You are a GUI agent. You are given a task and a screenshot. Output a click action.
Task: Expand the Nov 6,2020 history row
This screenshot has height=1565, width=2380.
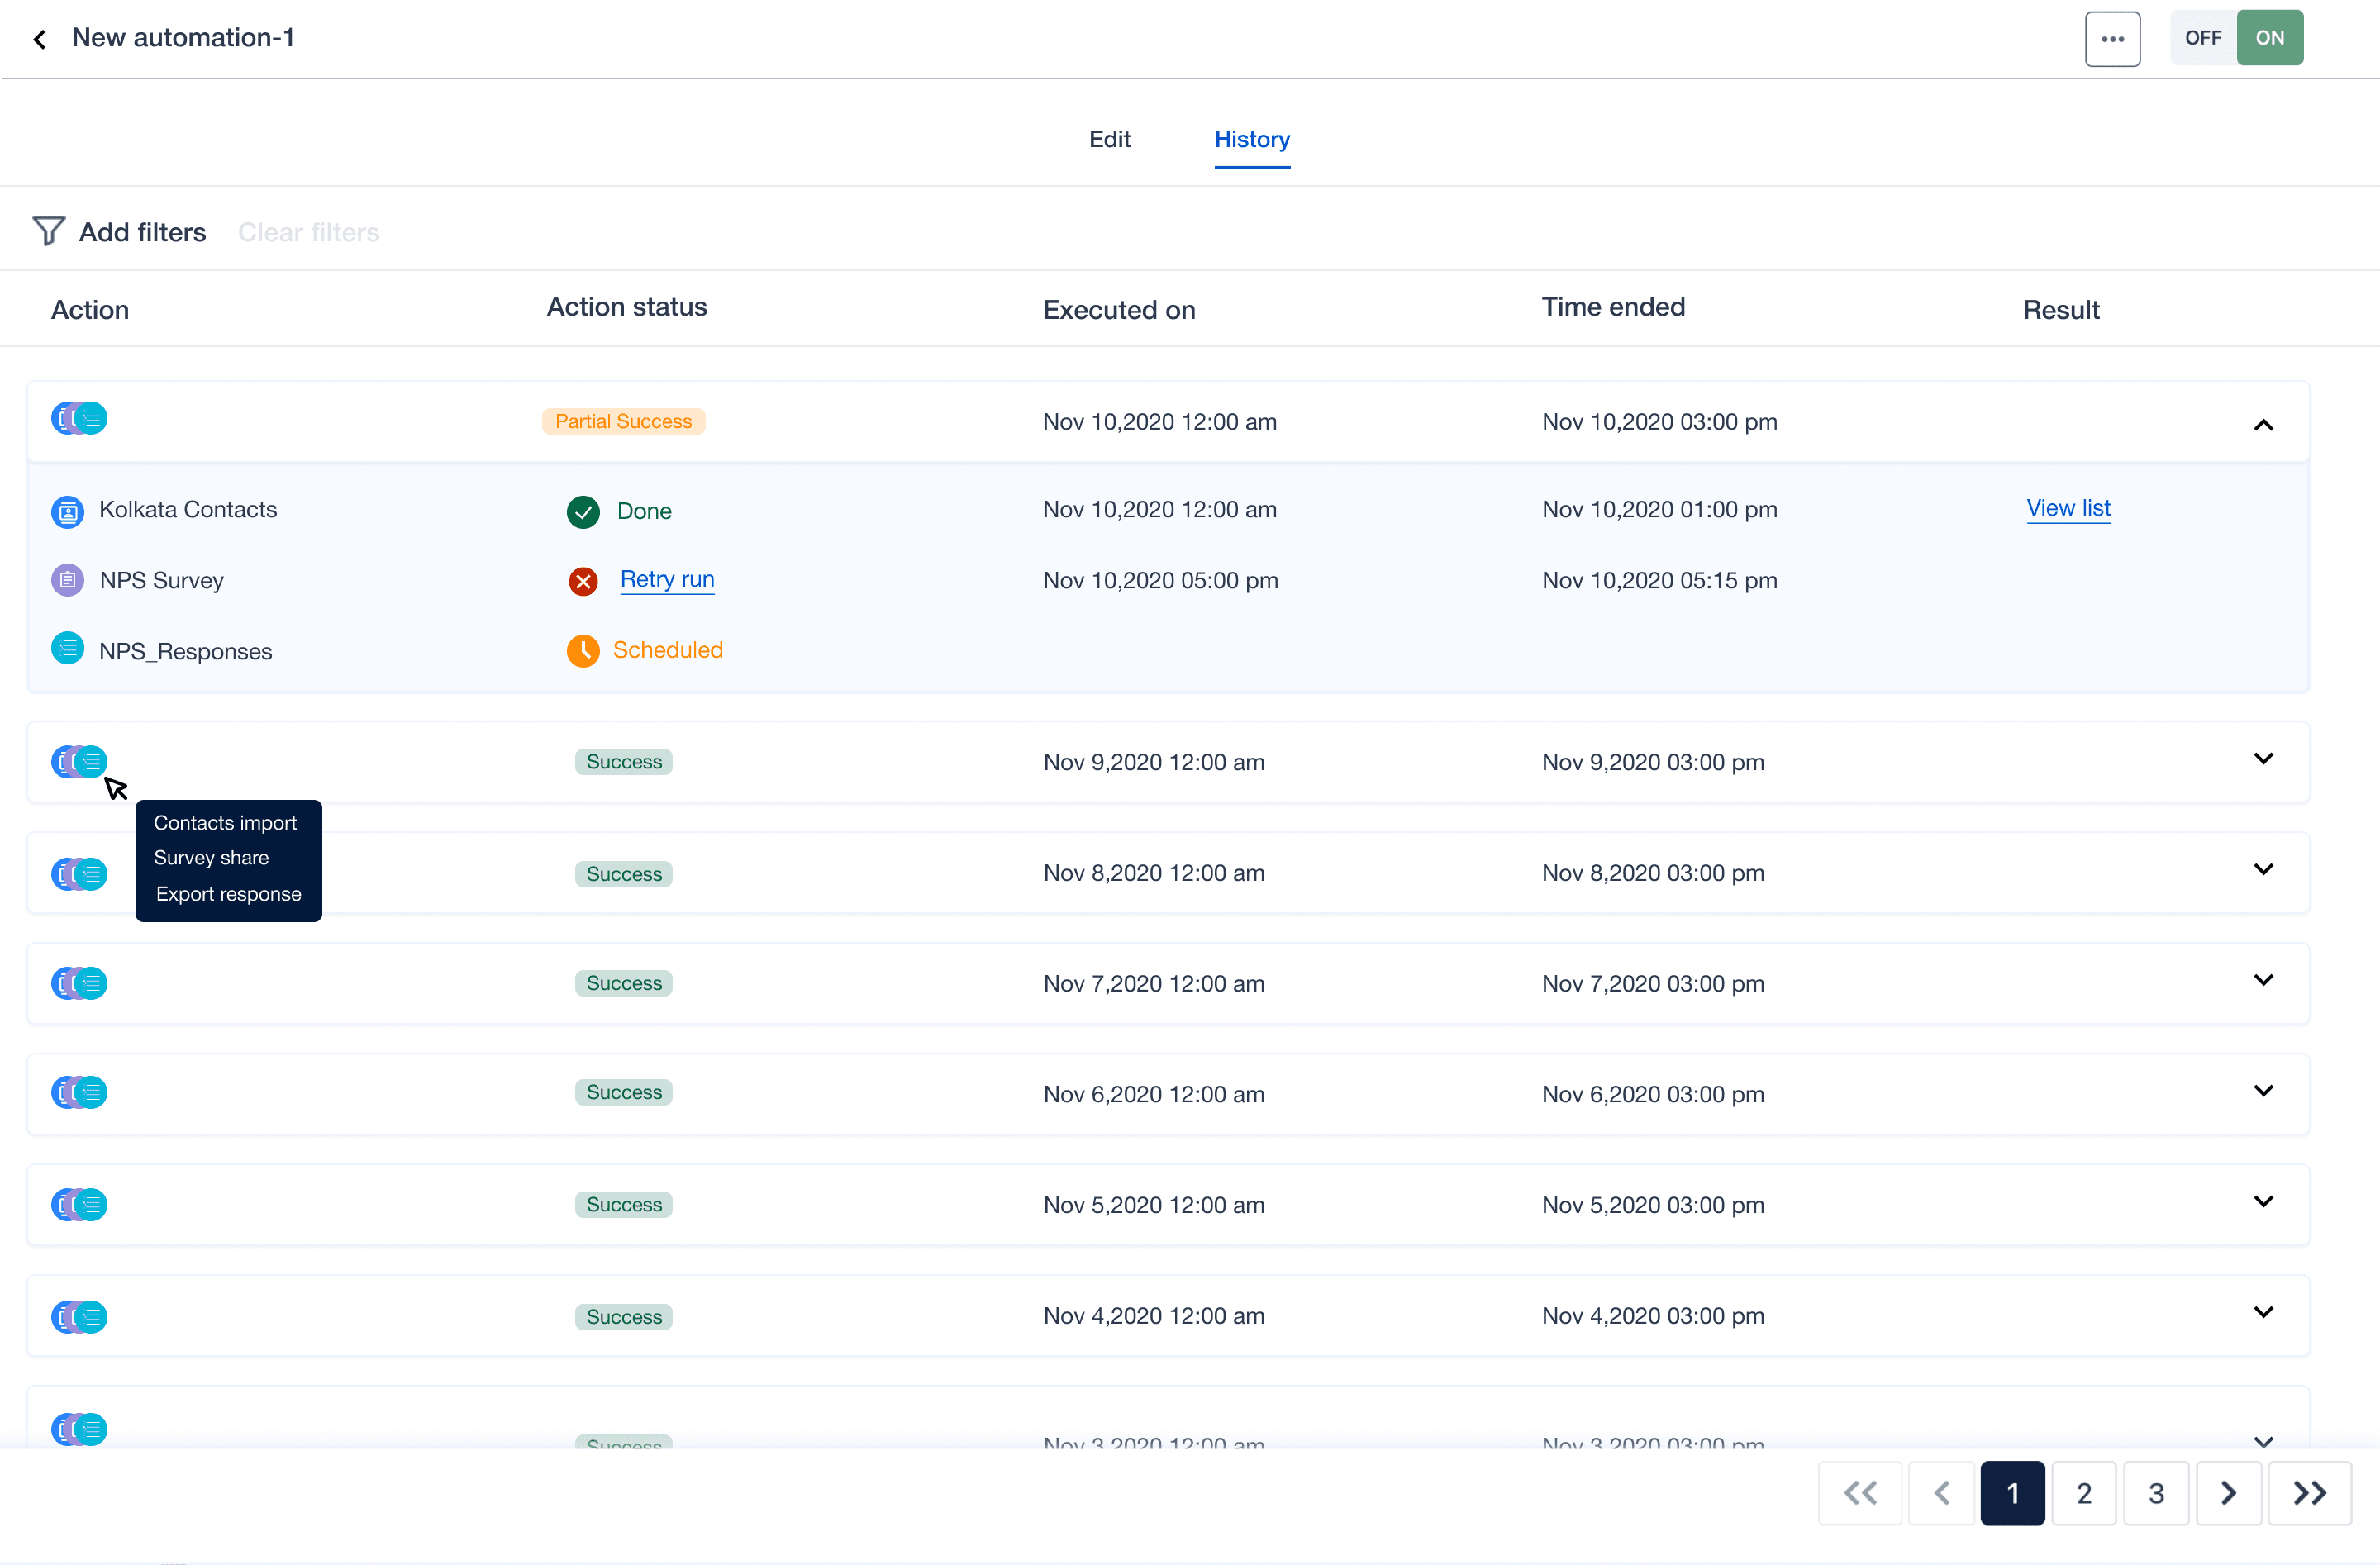pyautogui.click(x=2263, y=1091)
